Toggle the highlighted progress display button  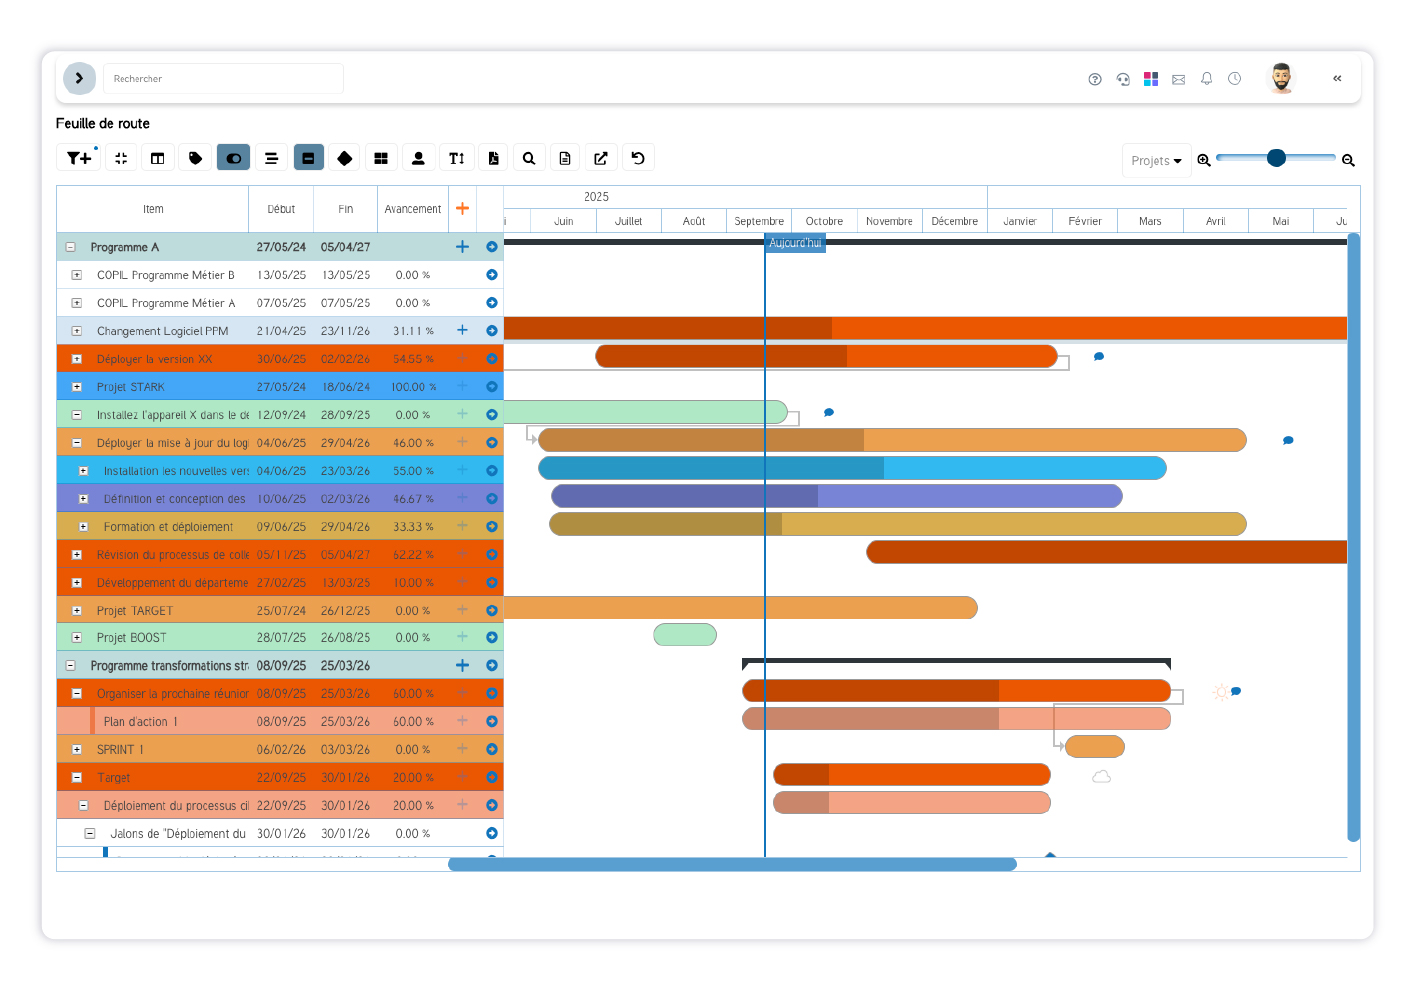click(233, 157)
